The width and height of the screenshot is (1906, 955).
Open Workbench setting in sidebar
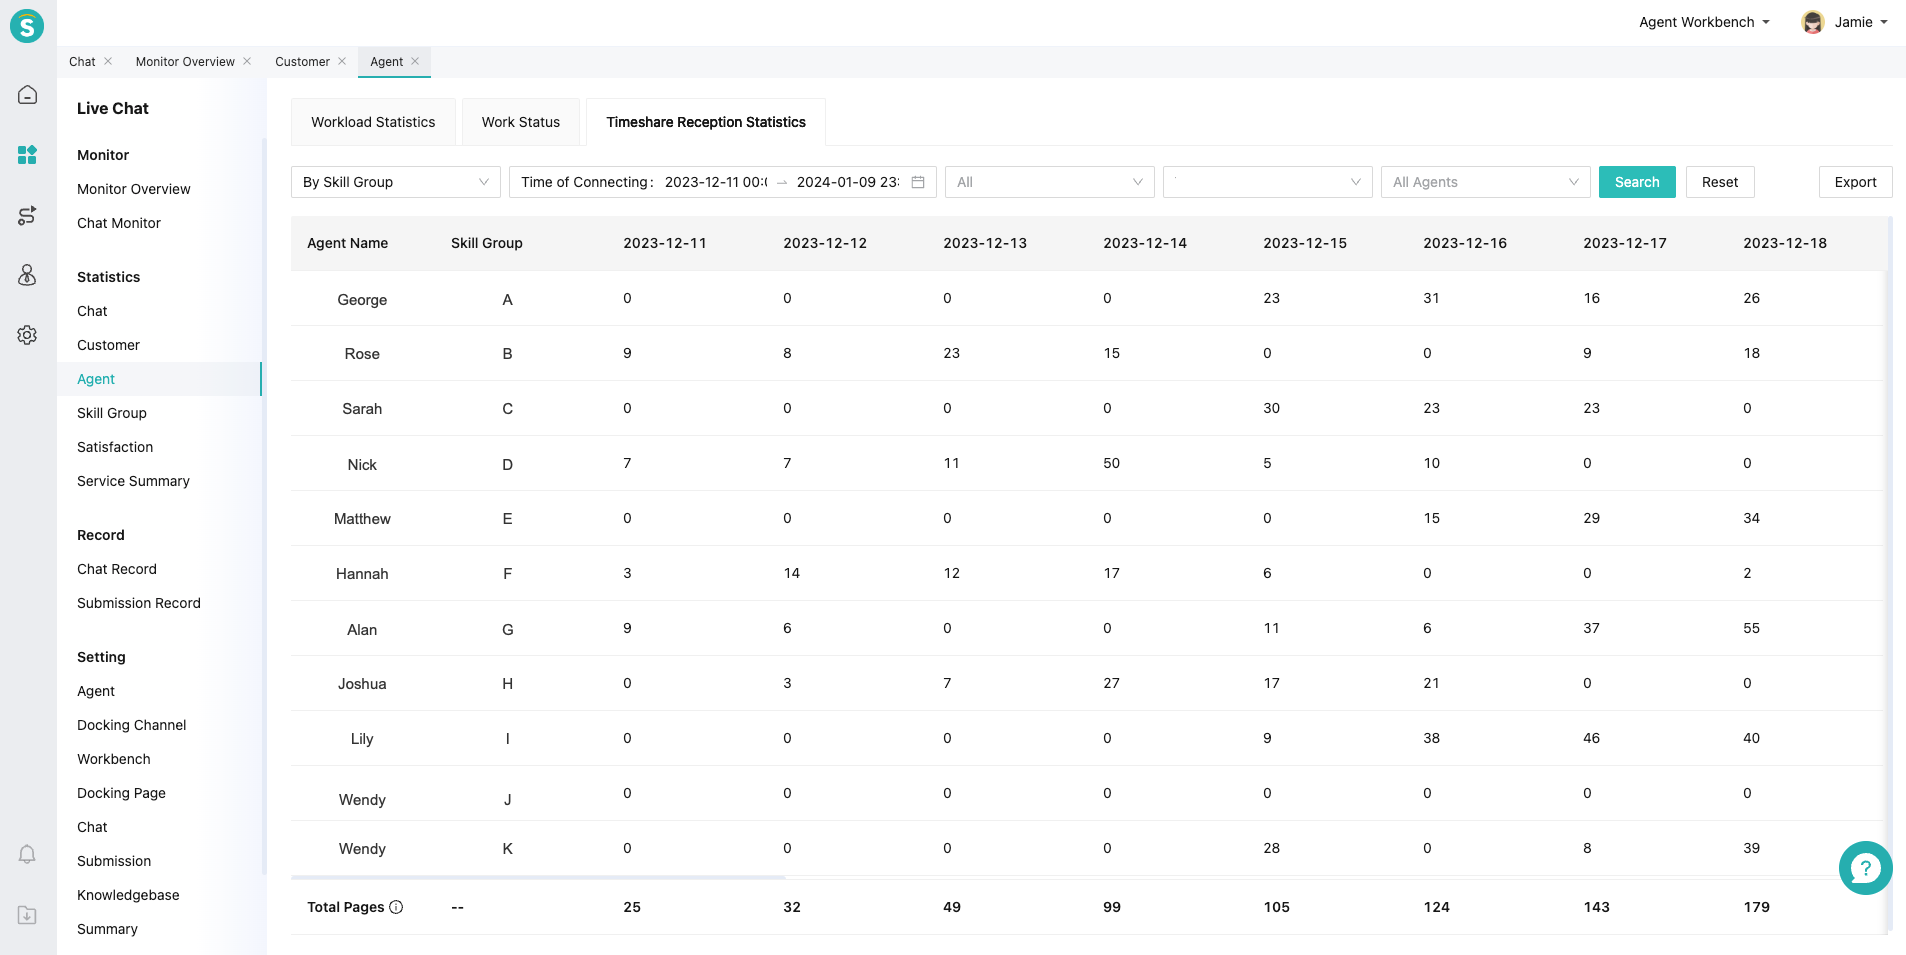(x=114, y=759)
